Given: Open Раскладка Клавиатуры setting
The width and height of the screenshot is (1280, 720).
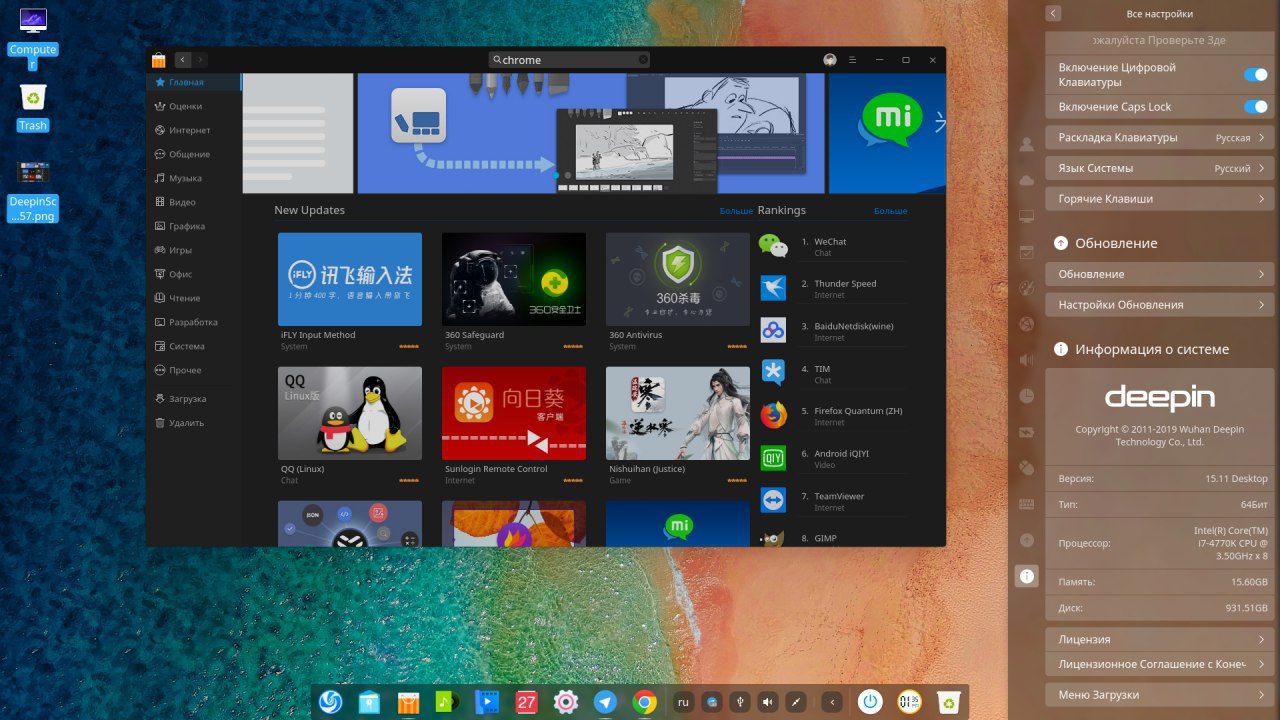Looking at the screenshot, I should click(x=1160, y=138).
